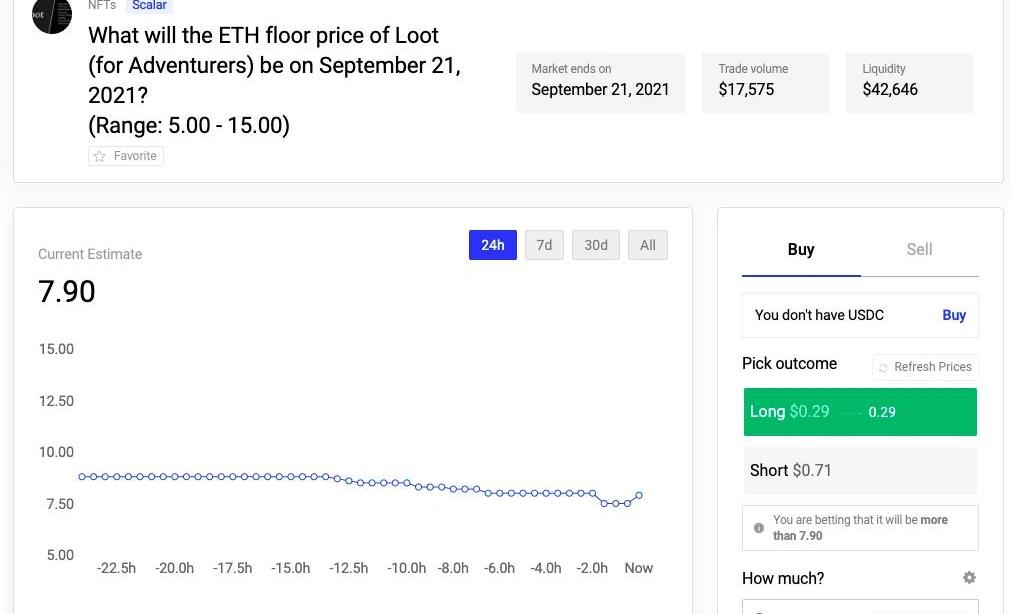Click Buy link to get USDC
The width and height of the screenshot is (1011, 614).
tap(953, 315)
